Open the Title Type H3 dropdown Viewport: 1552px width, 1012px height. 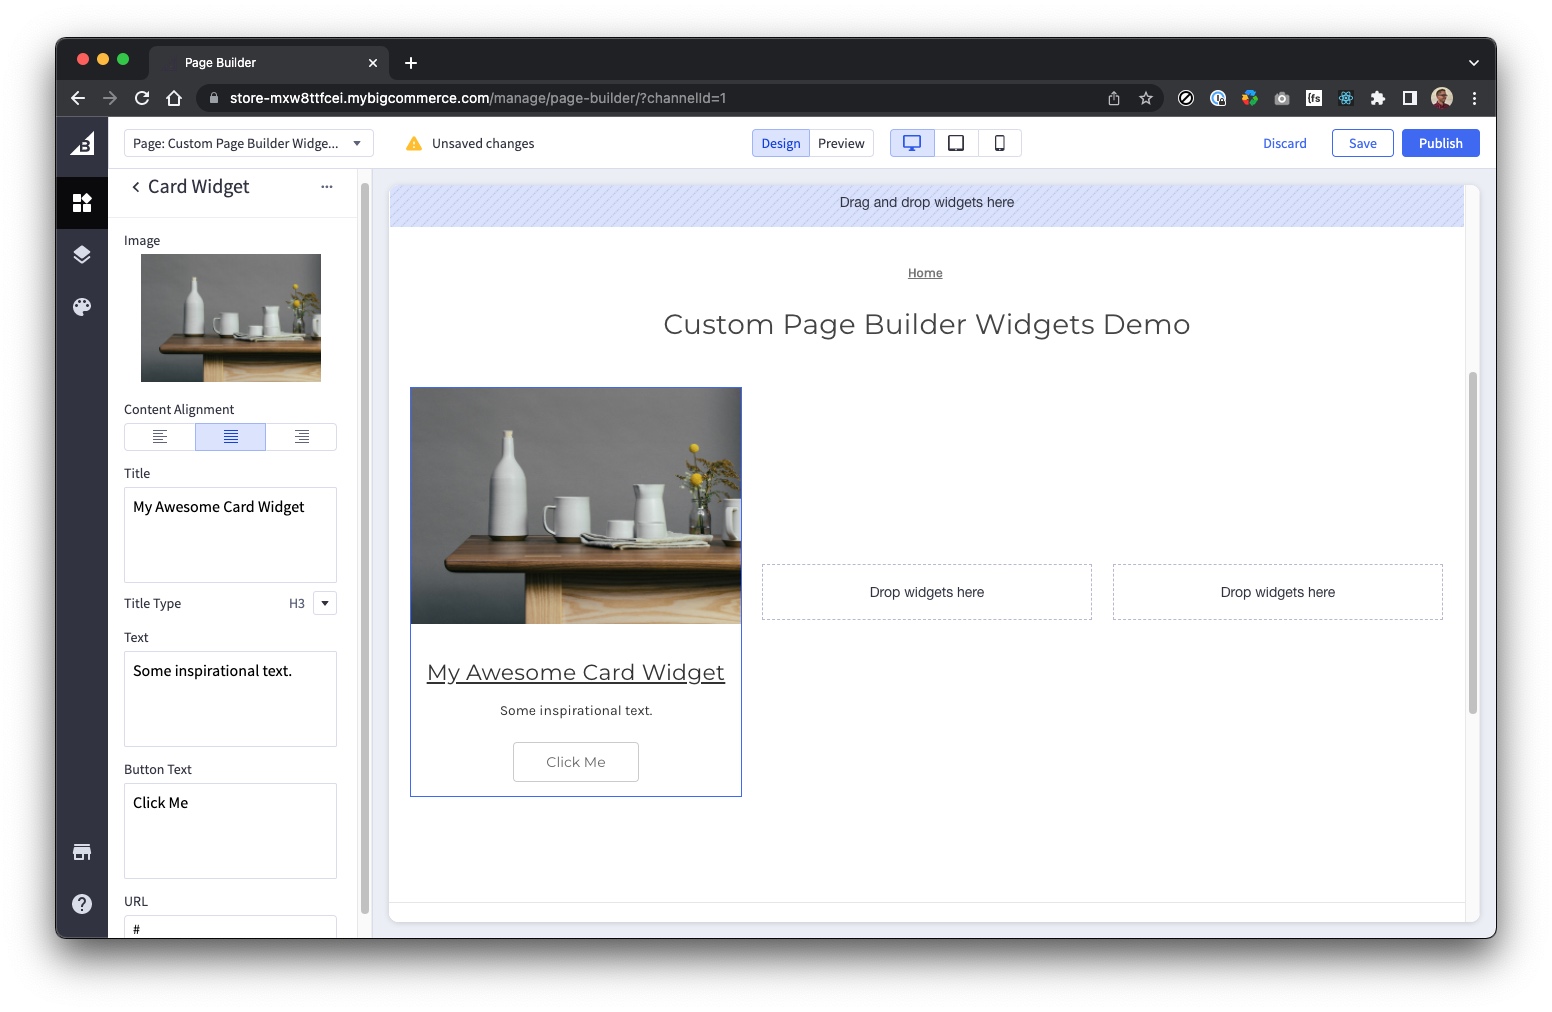(324, 603)
